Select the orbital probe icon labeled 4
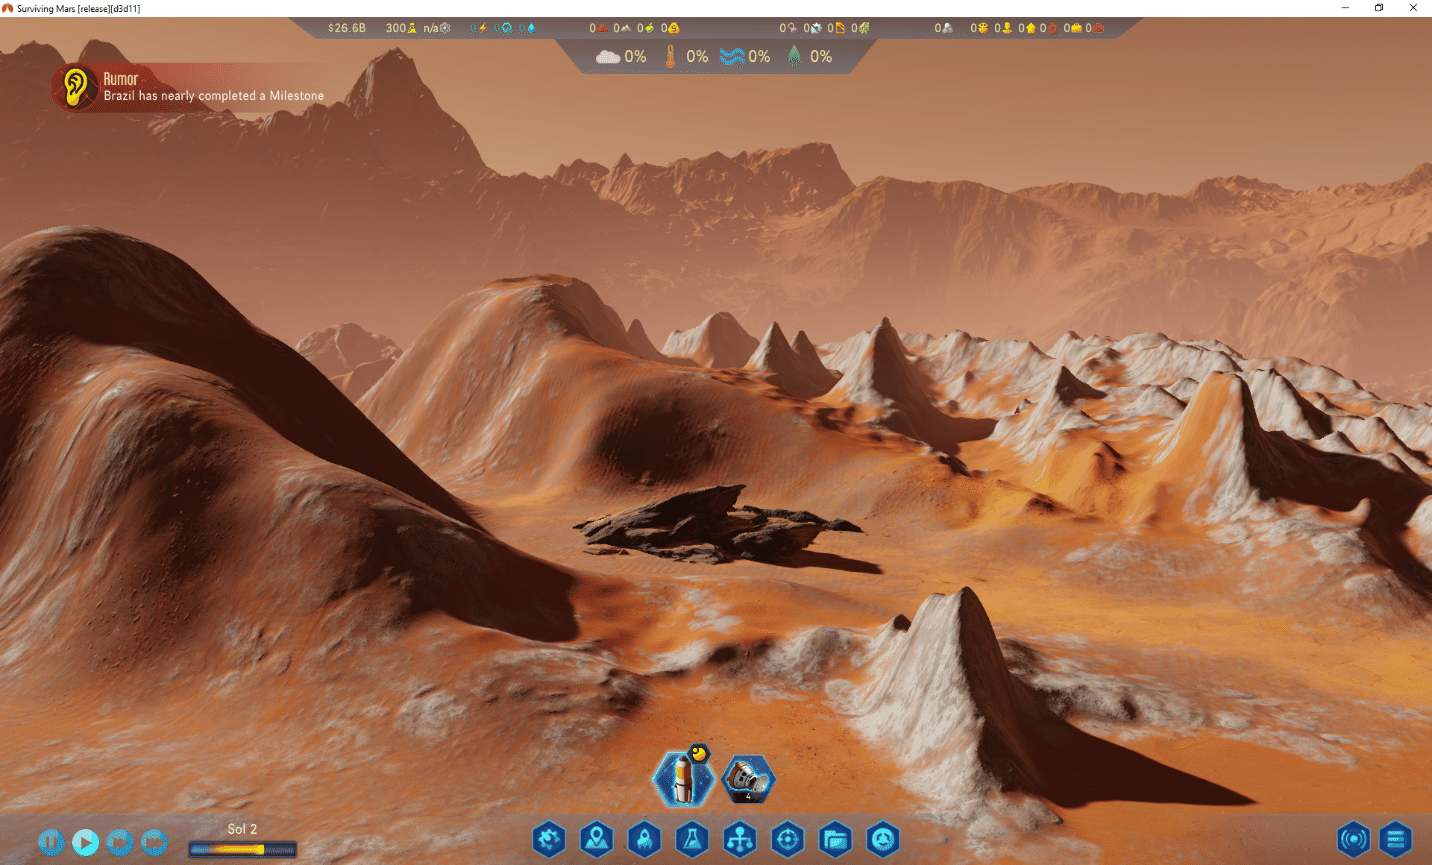The height and width of the screenshot is (865, 1432). pos(748,778)
